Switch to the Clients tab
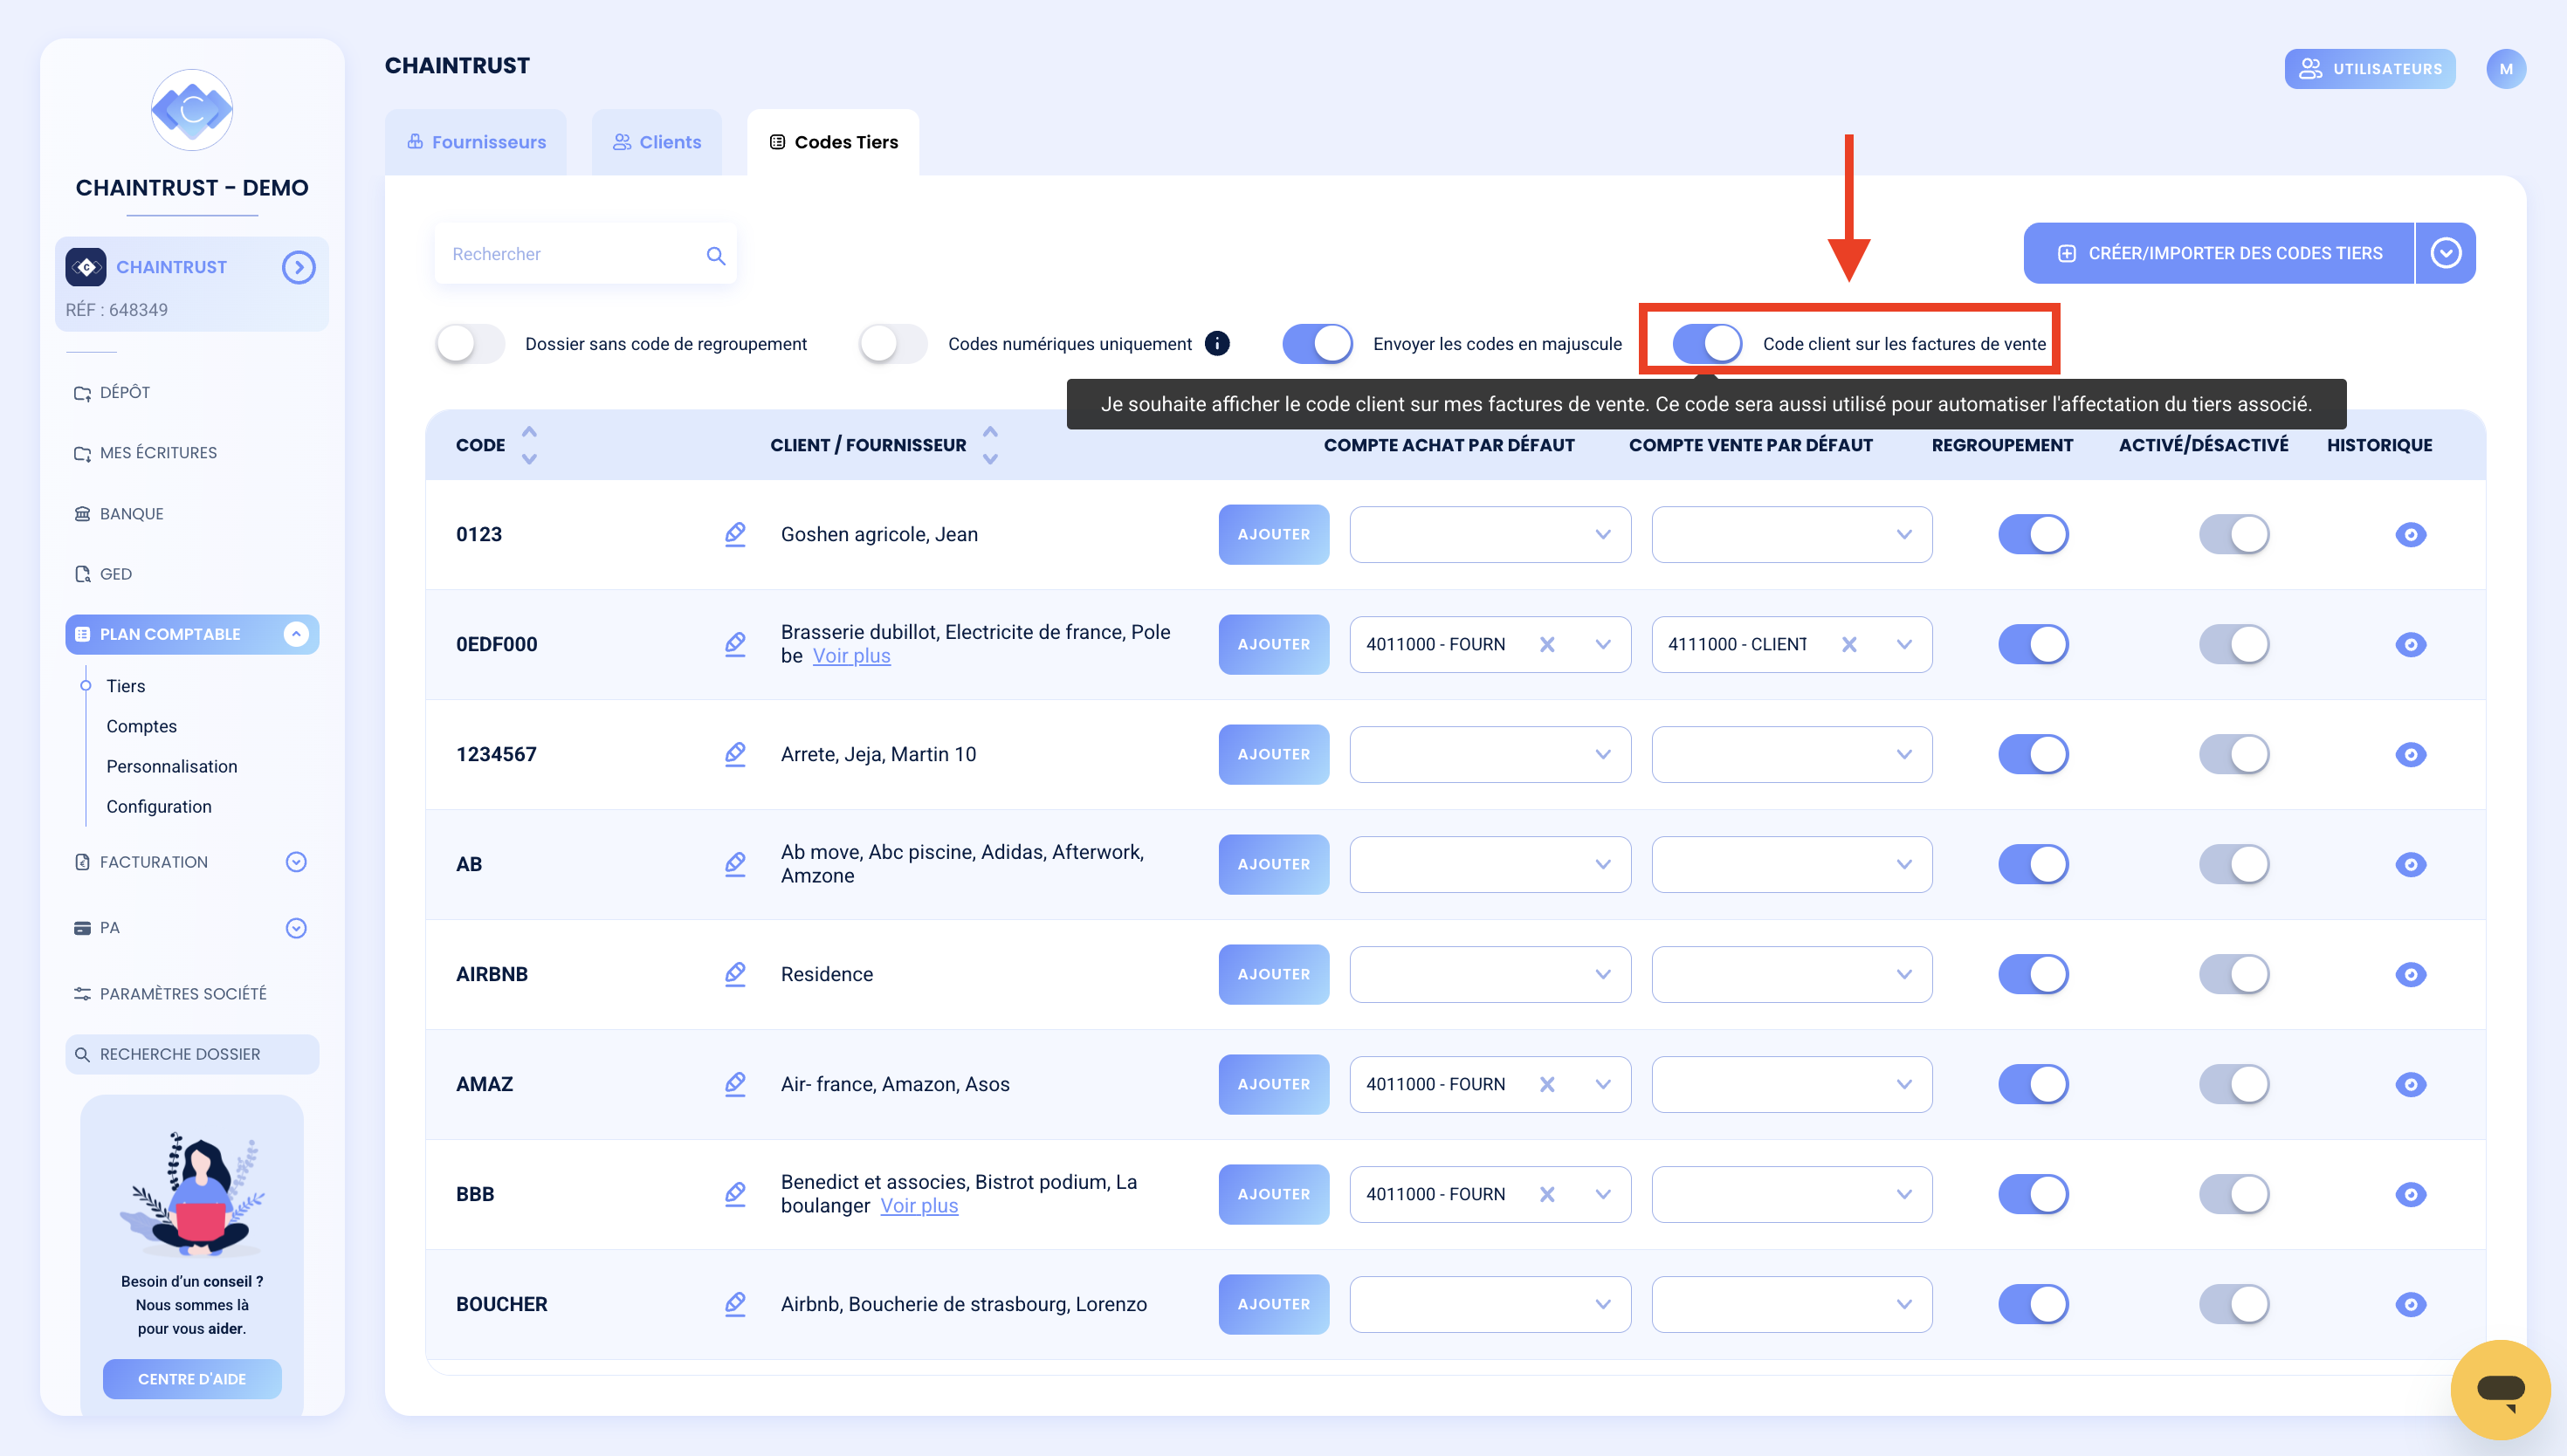 pos(657,142)
